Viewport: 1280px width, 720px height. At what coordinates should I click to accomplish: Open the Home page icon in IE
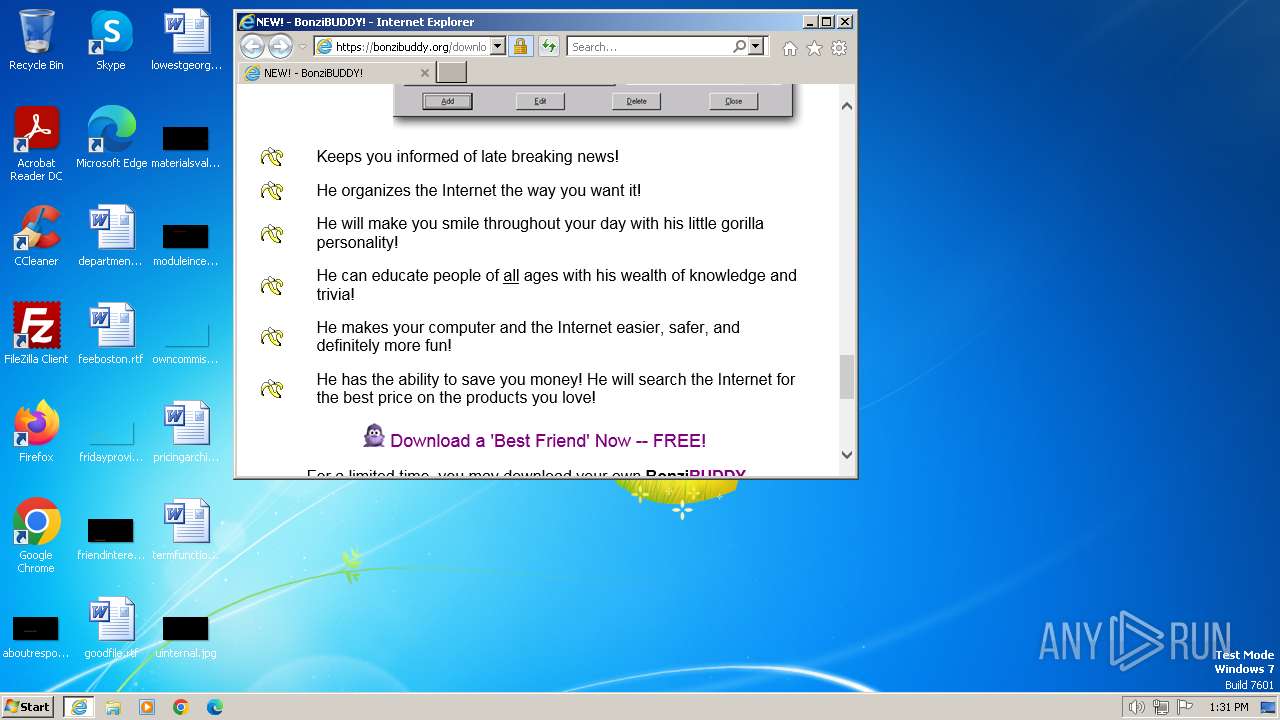[x=790, y=48]
